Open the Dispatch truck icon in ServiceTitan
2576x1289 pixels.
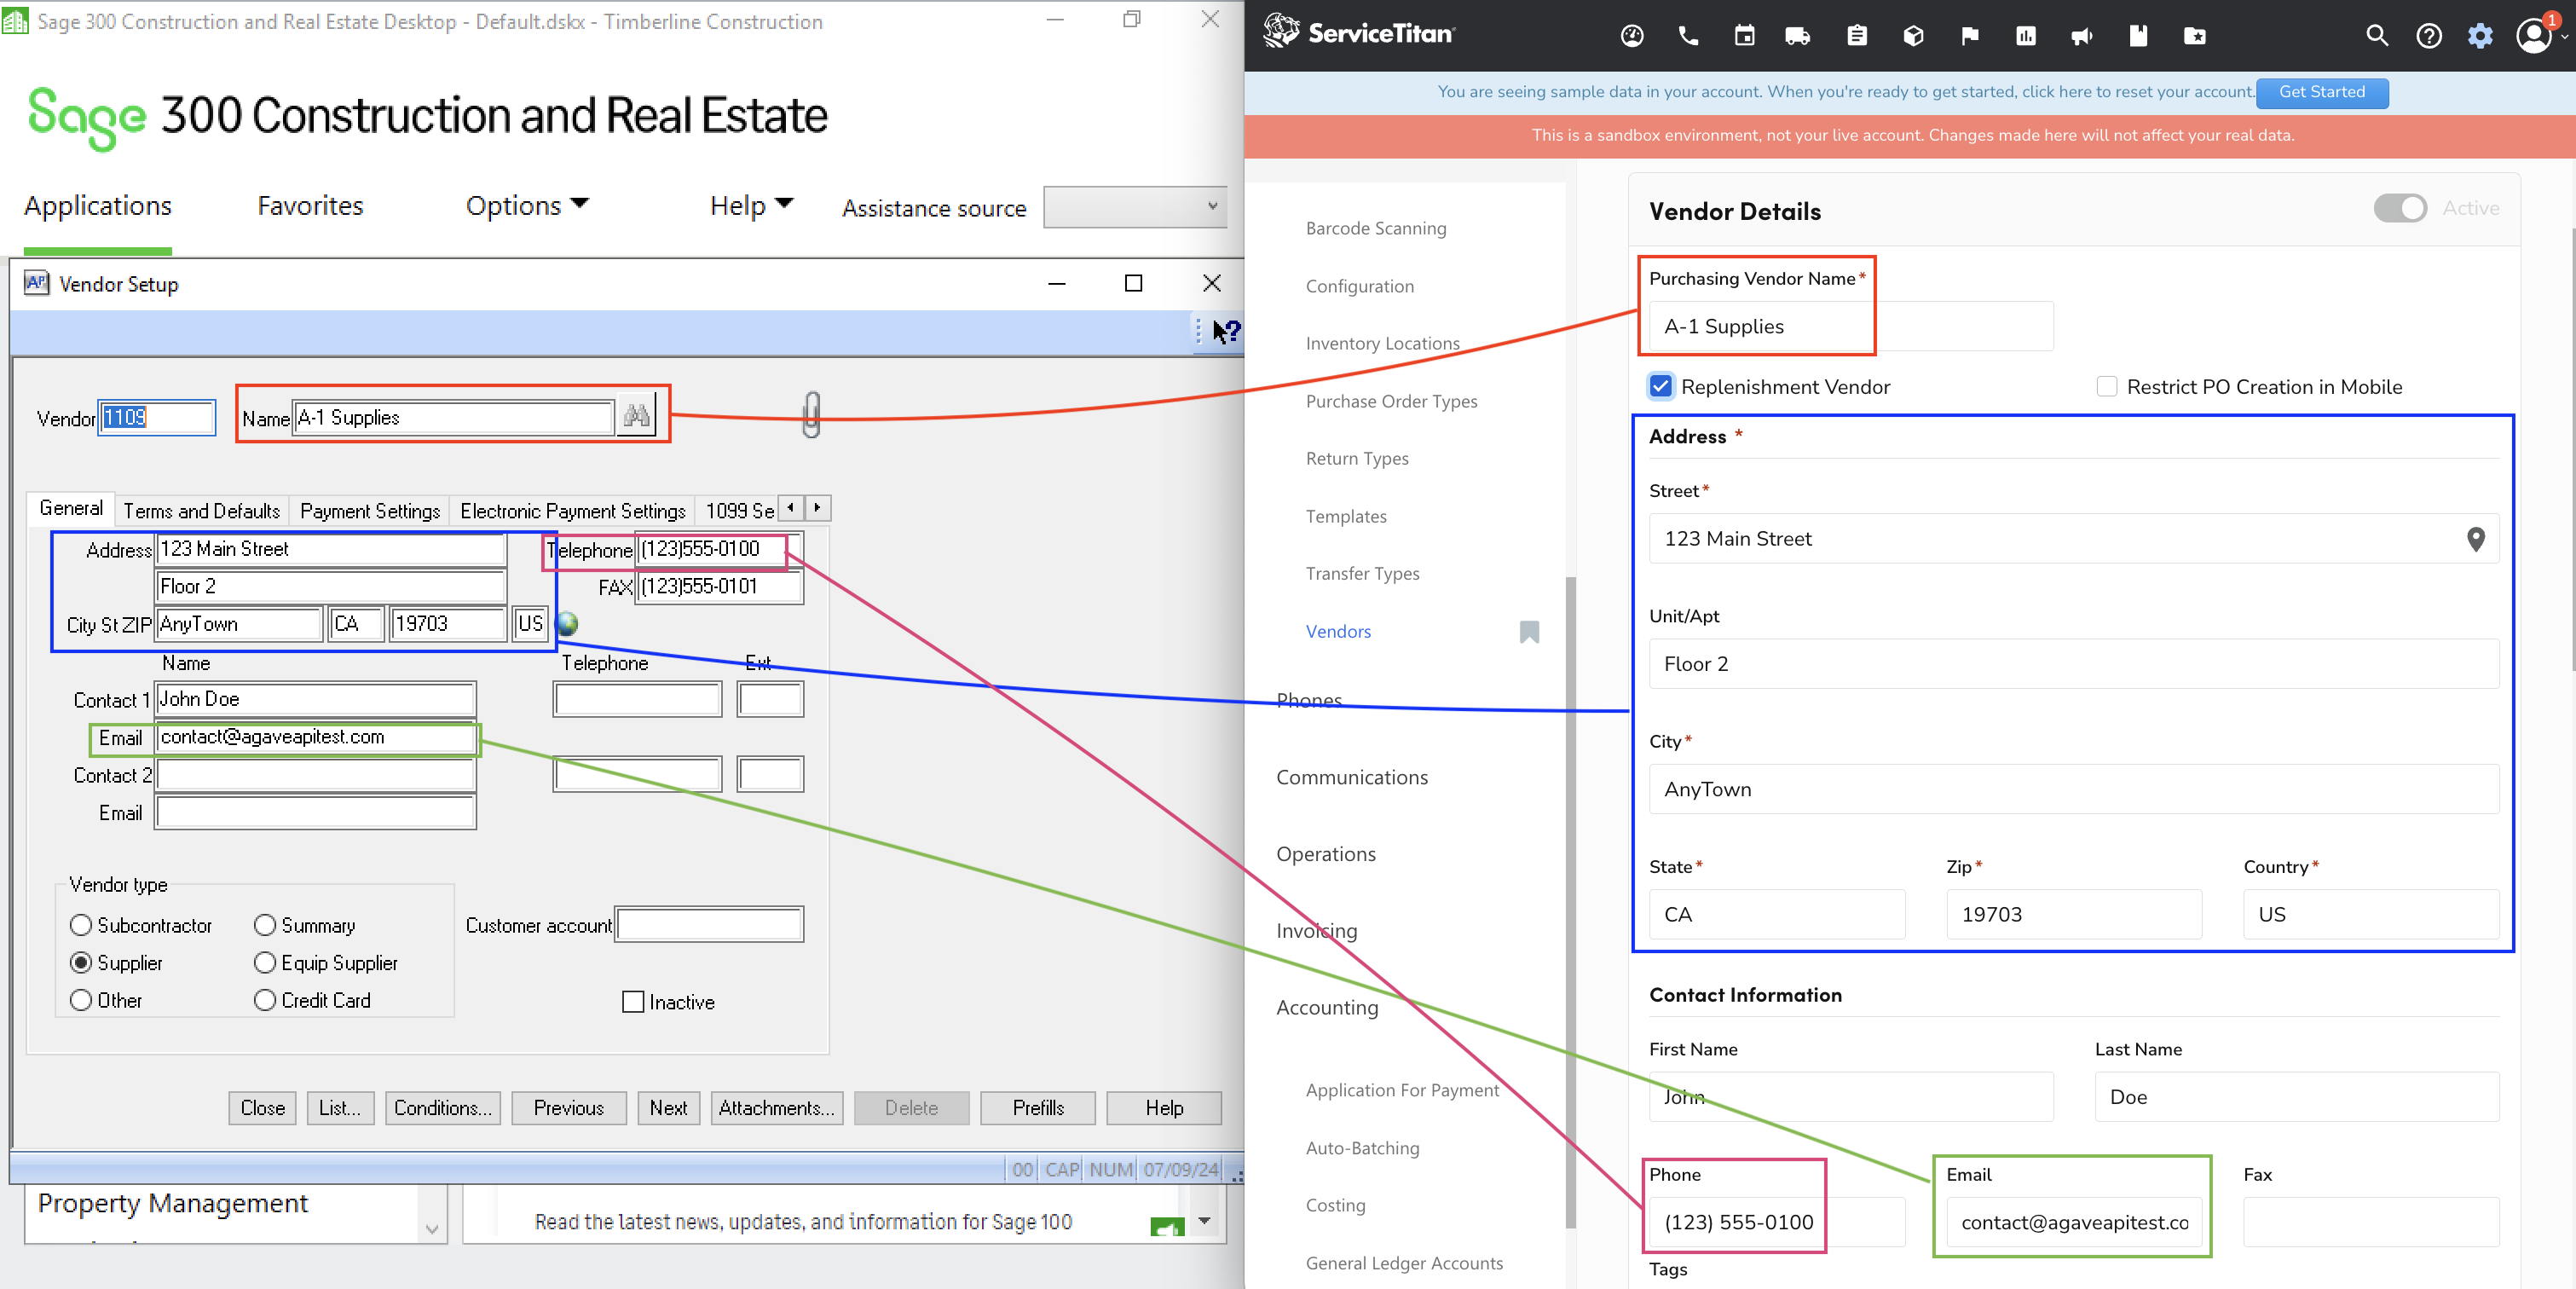tap(1797, 36)
